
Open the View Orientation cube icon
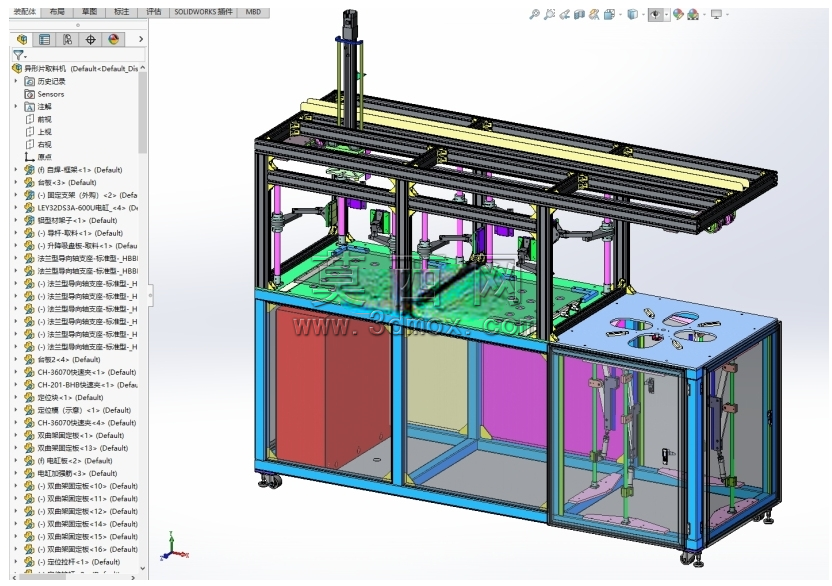tap(632, 14)
